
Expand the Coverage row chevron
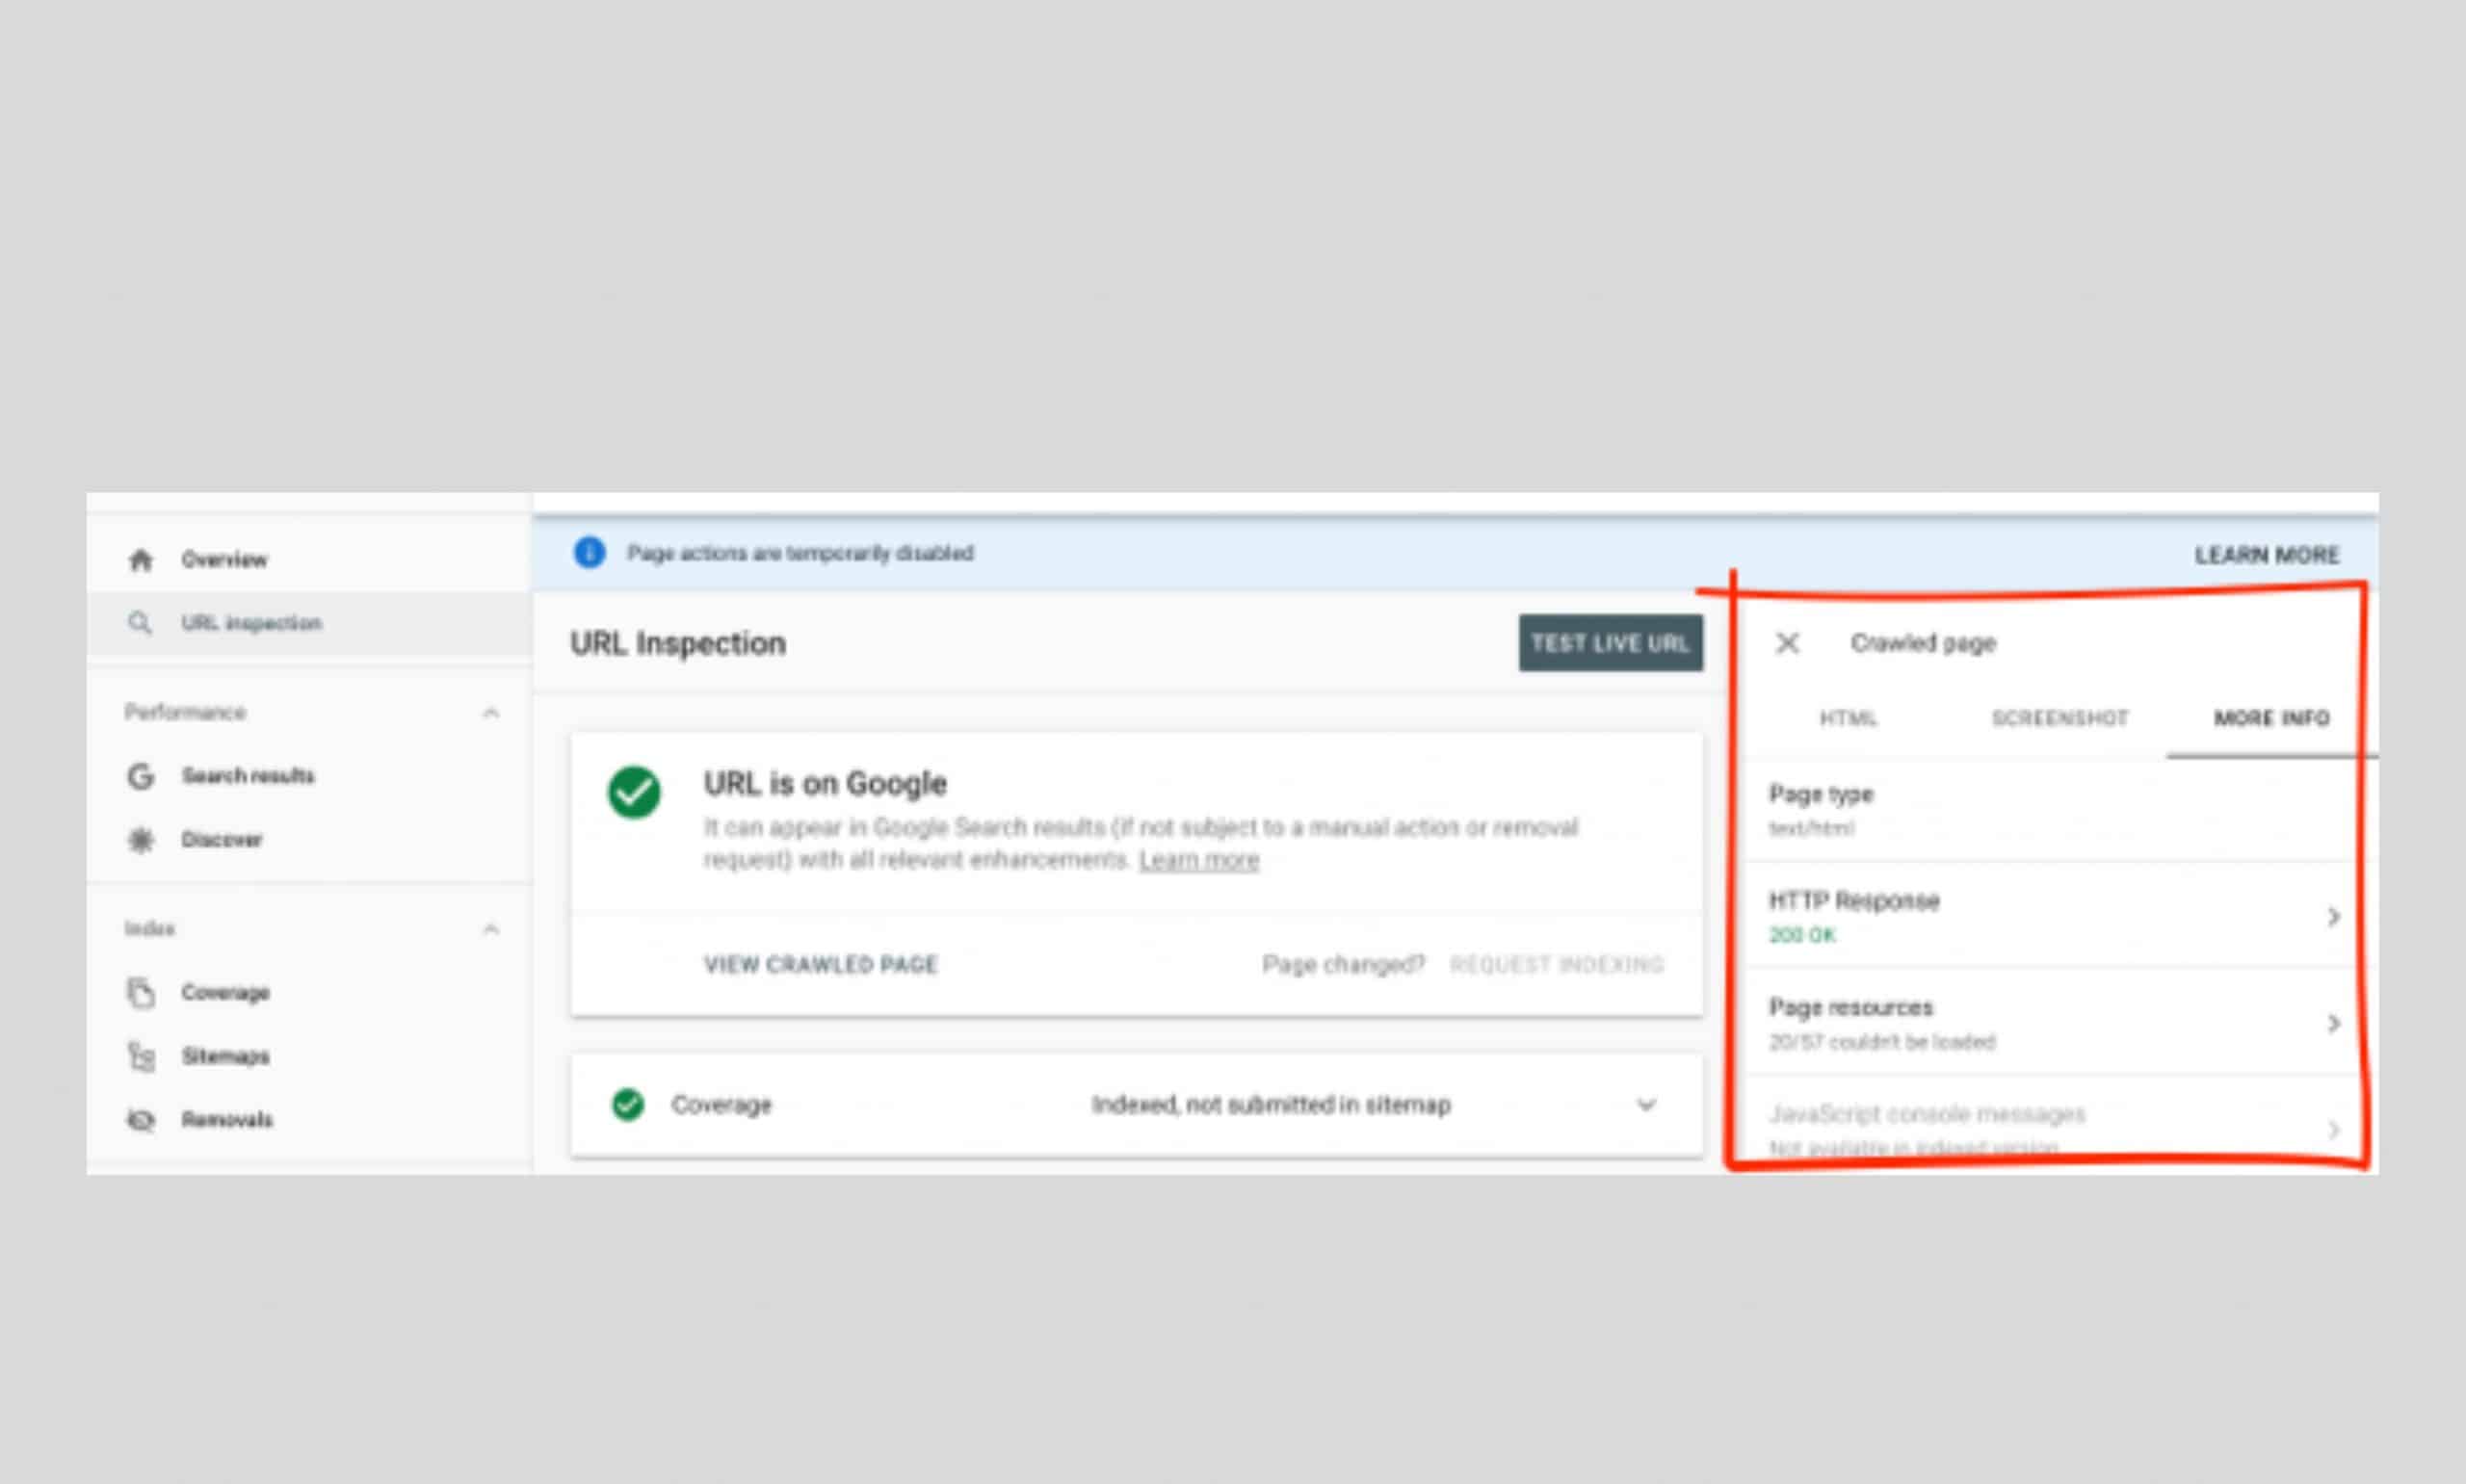pos(1645,1105)
